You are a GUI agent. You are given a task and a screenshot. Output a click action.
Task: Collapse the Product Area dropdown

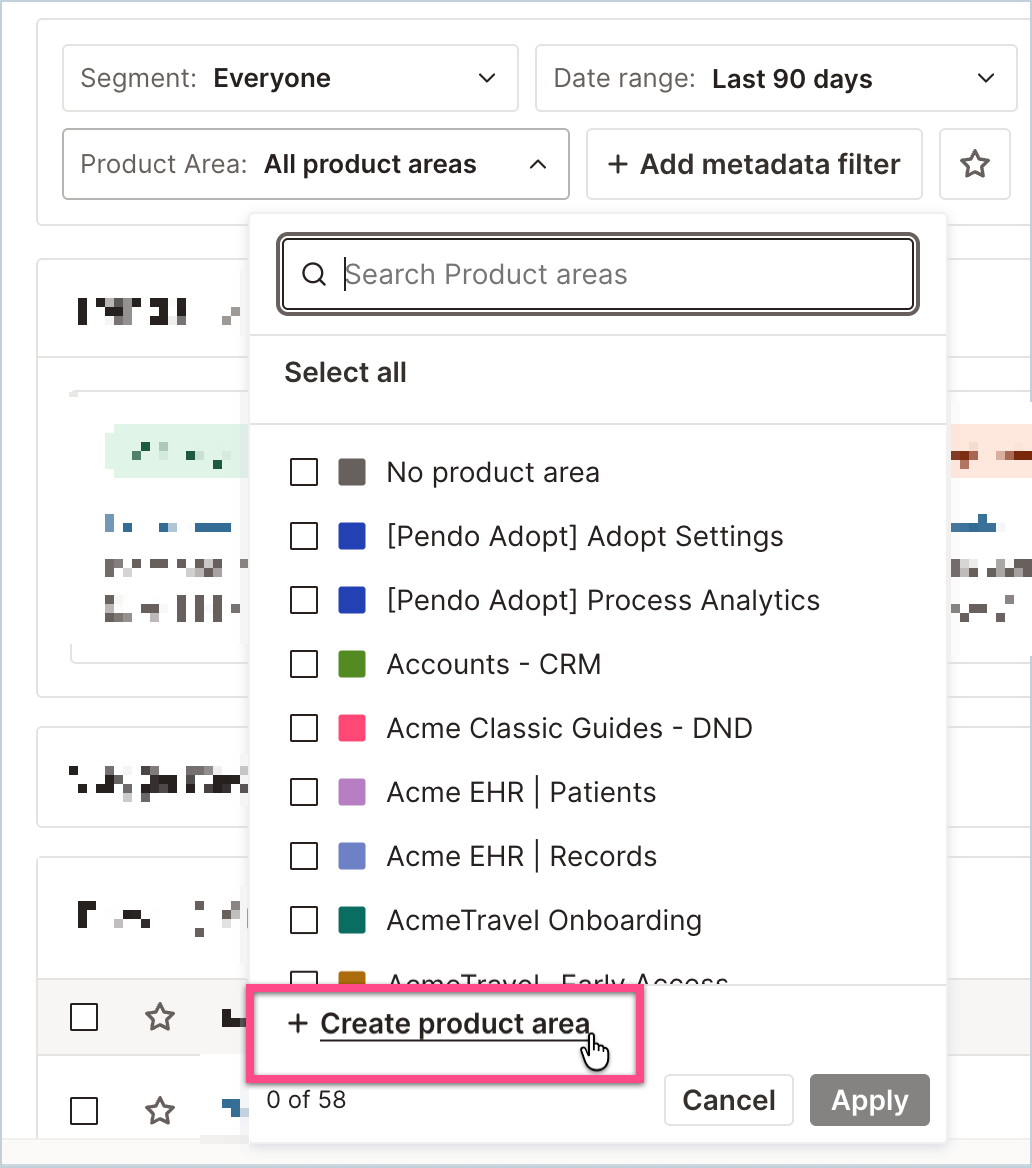click(x=316, y=164)
